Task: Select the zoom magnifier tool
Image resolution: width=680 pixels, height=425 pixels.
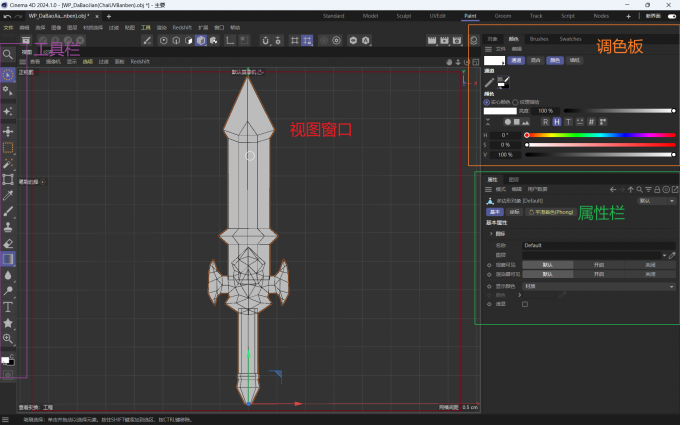Action: pyautogui.click(x=8, y=339)
